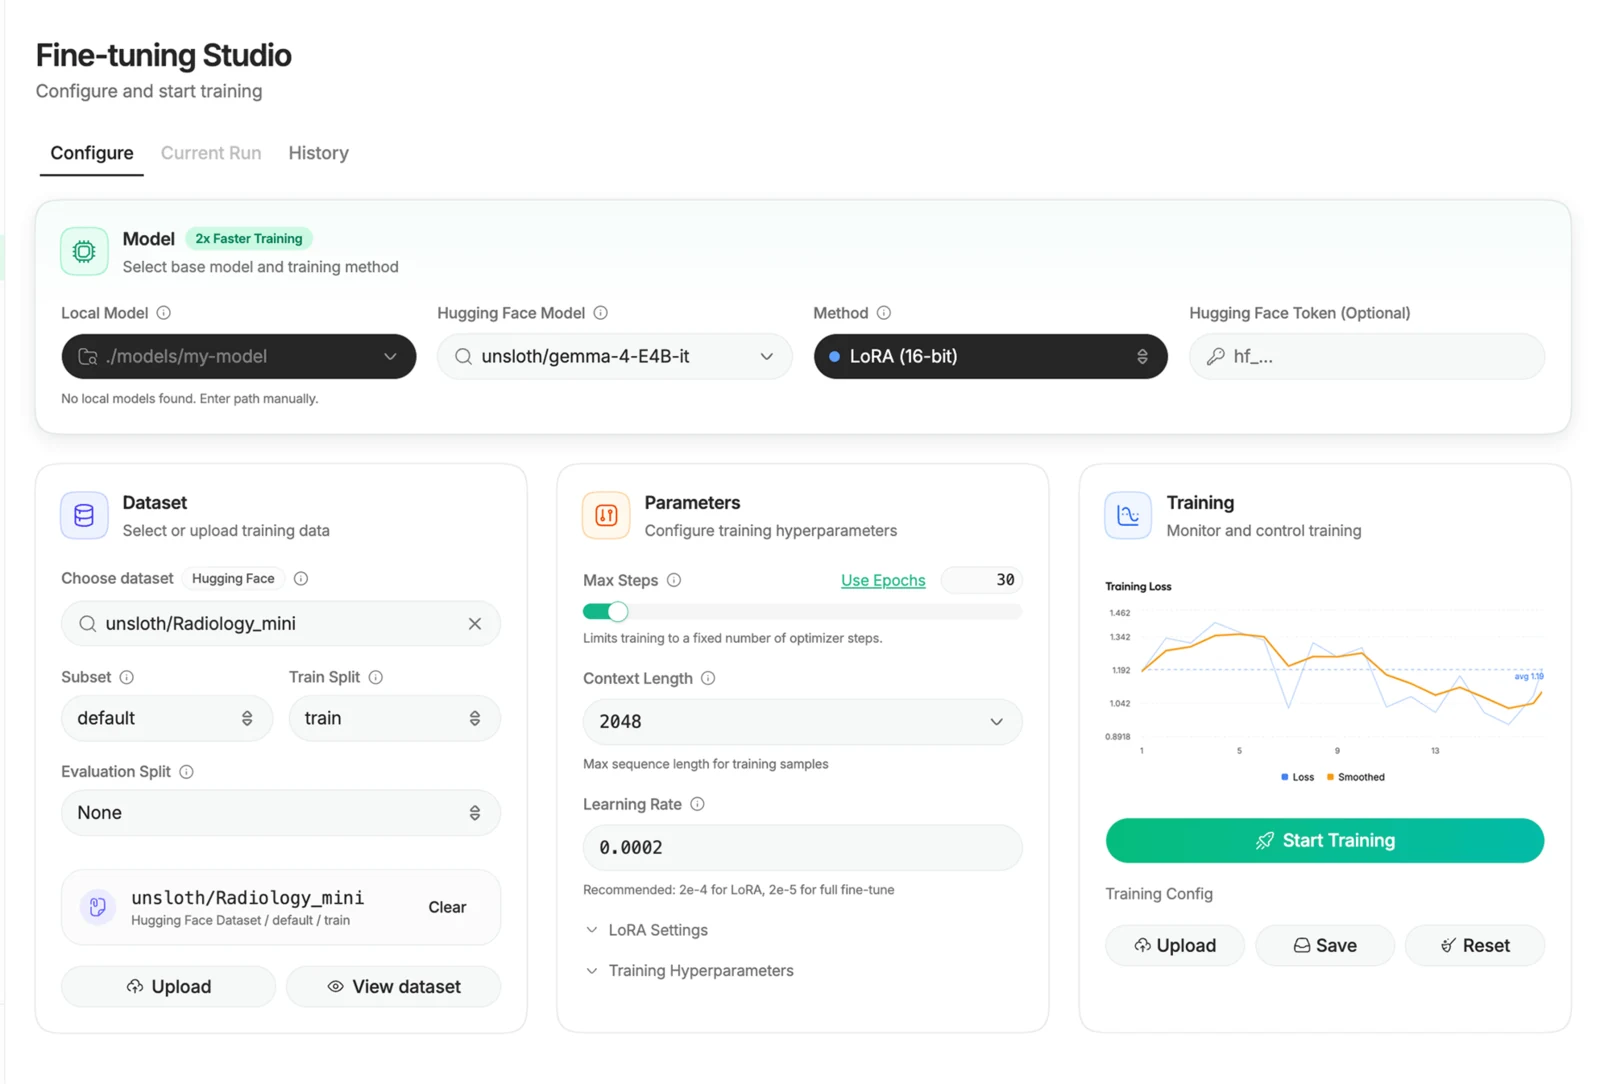This screenshot has height=1084, width=1600.
Task: Click the Model chip icon
Action: 84,251
